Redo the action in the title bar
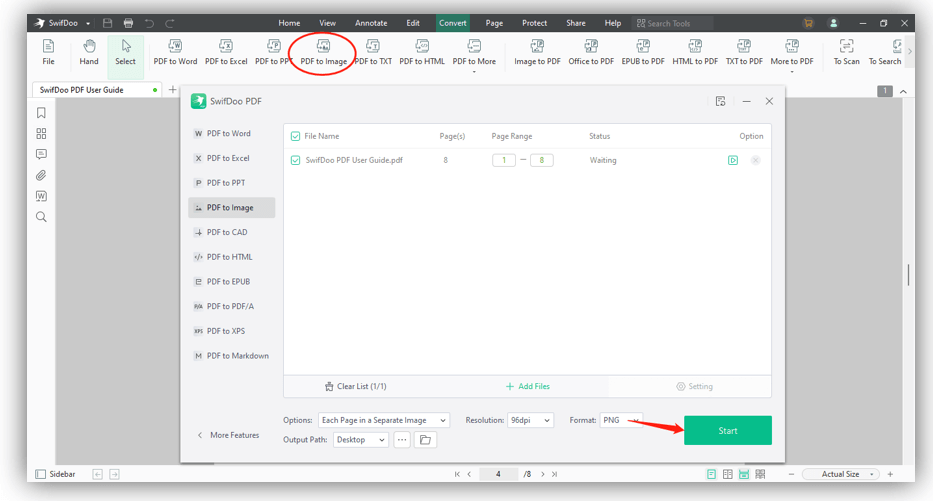 [170, 23]
